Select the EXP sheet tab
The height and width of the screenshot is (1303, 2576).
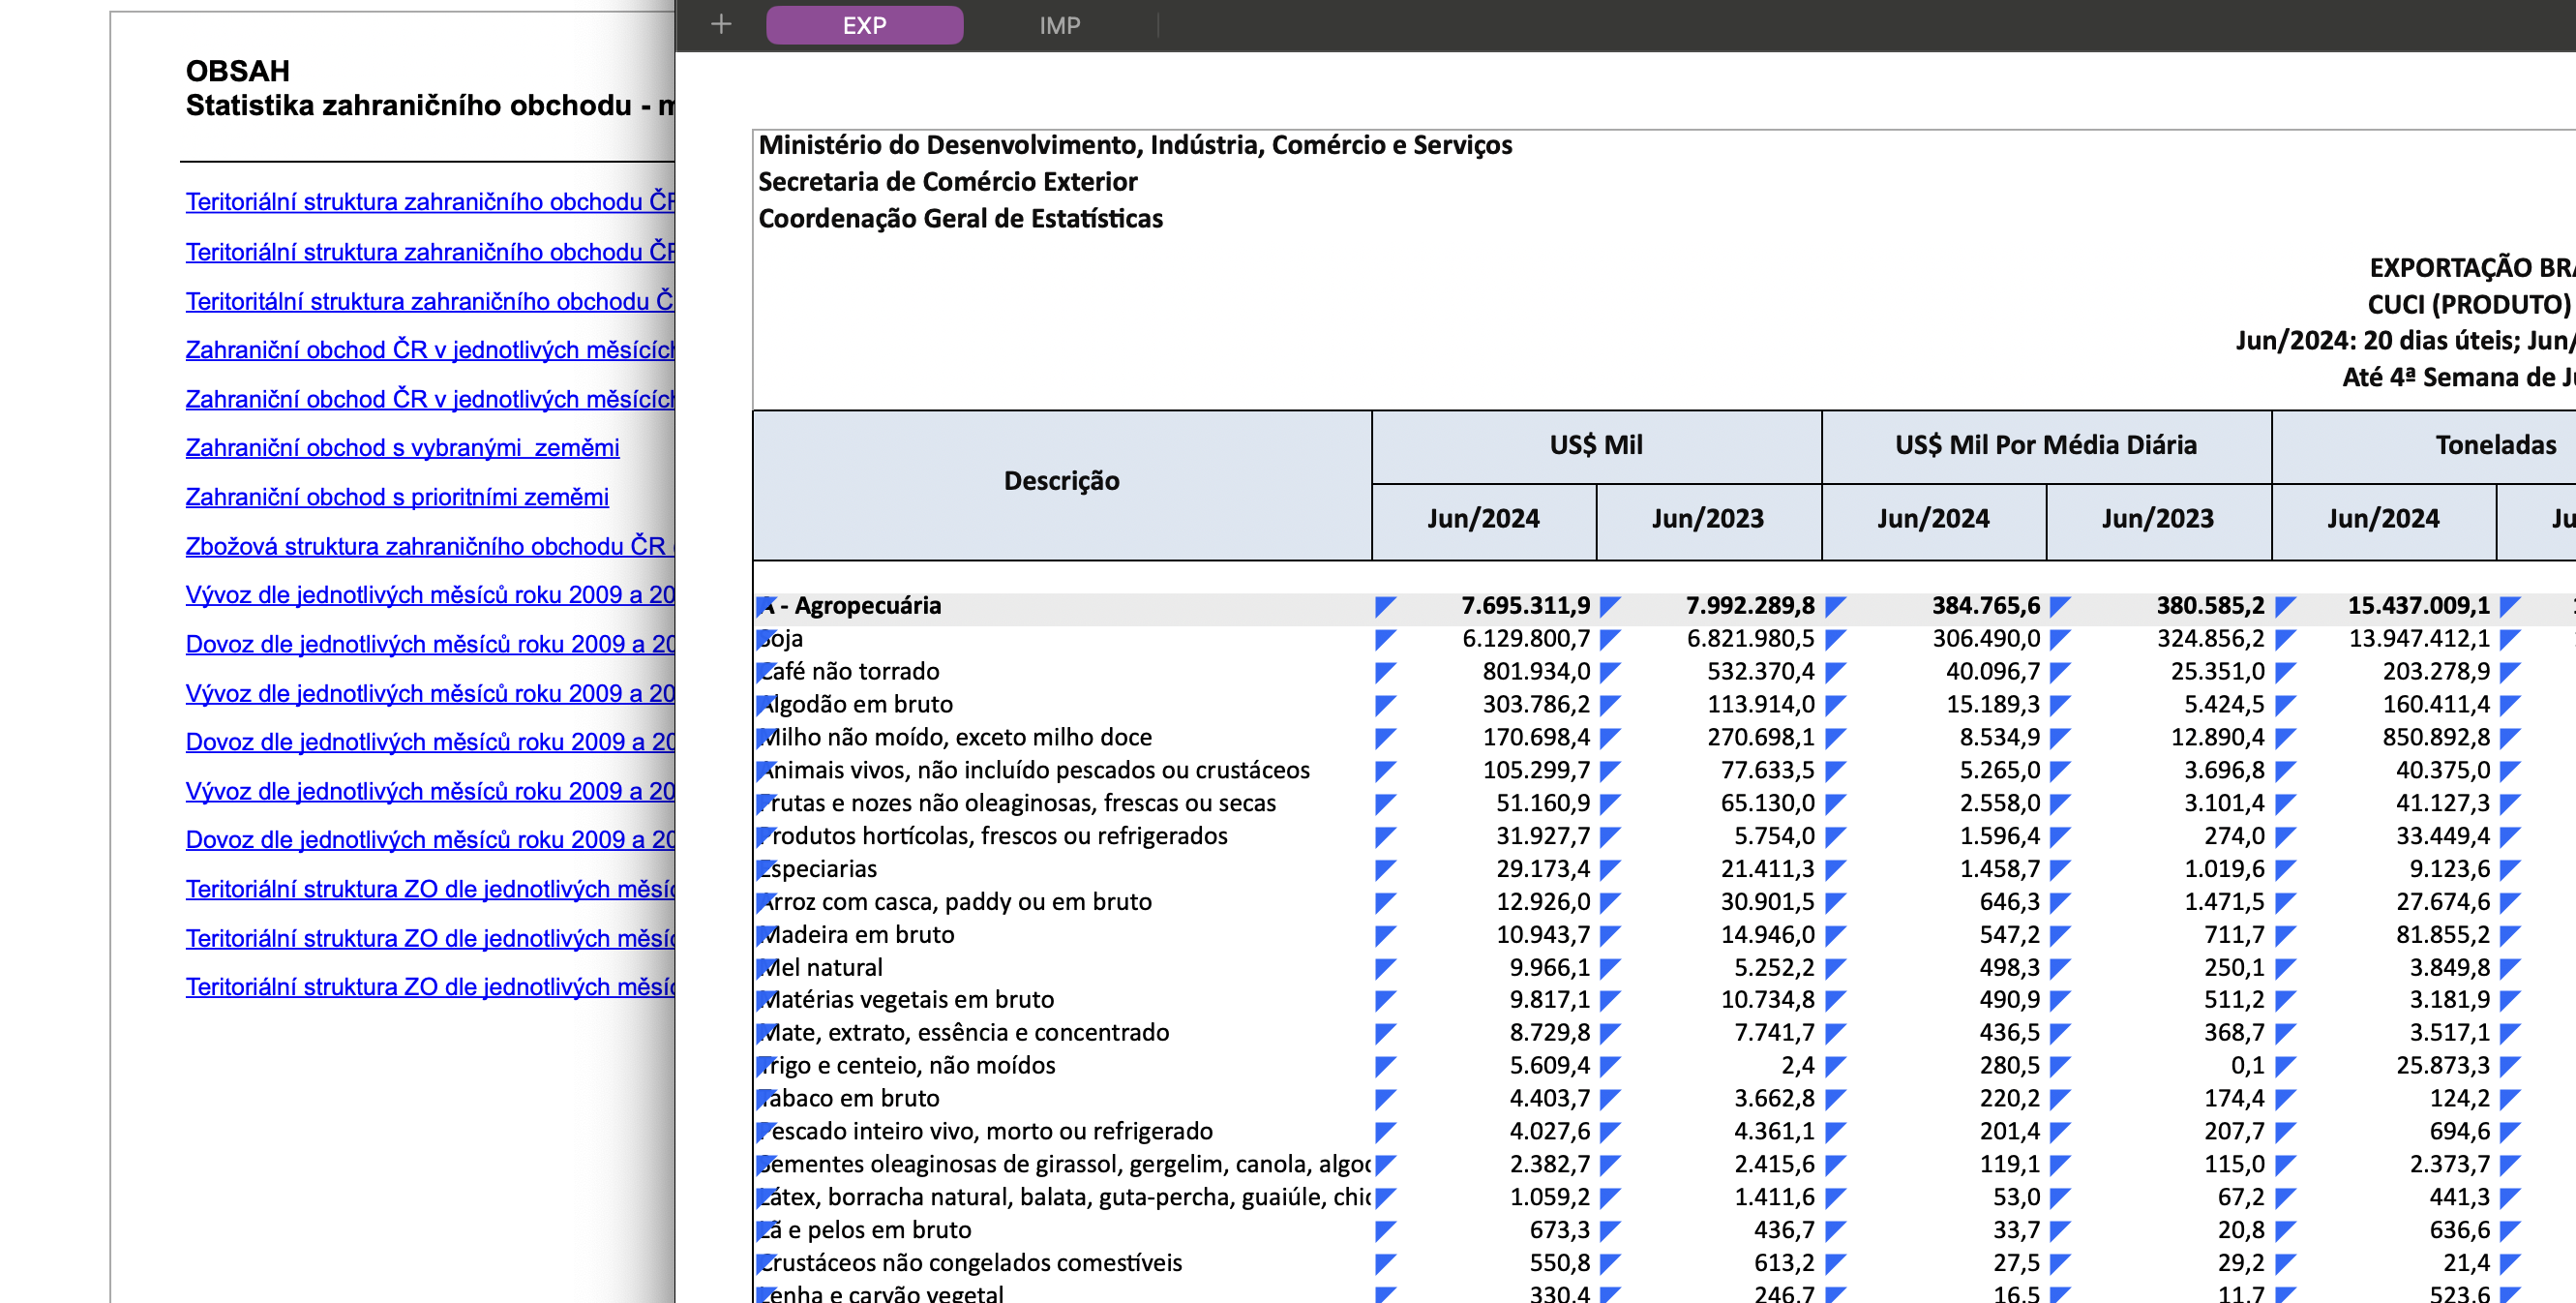click(864, 25)
